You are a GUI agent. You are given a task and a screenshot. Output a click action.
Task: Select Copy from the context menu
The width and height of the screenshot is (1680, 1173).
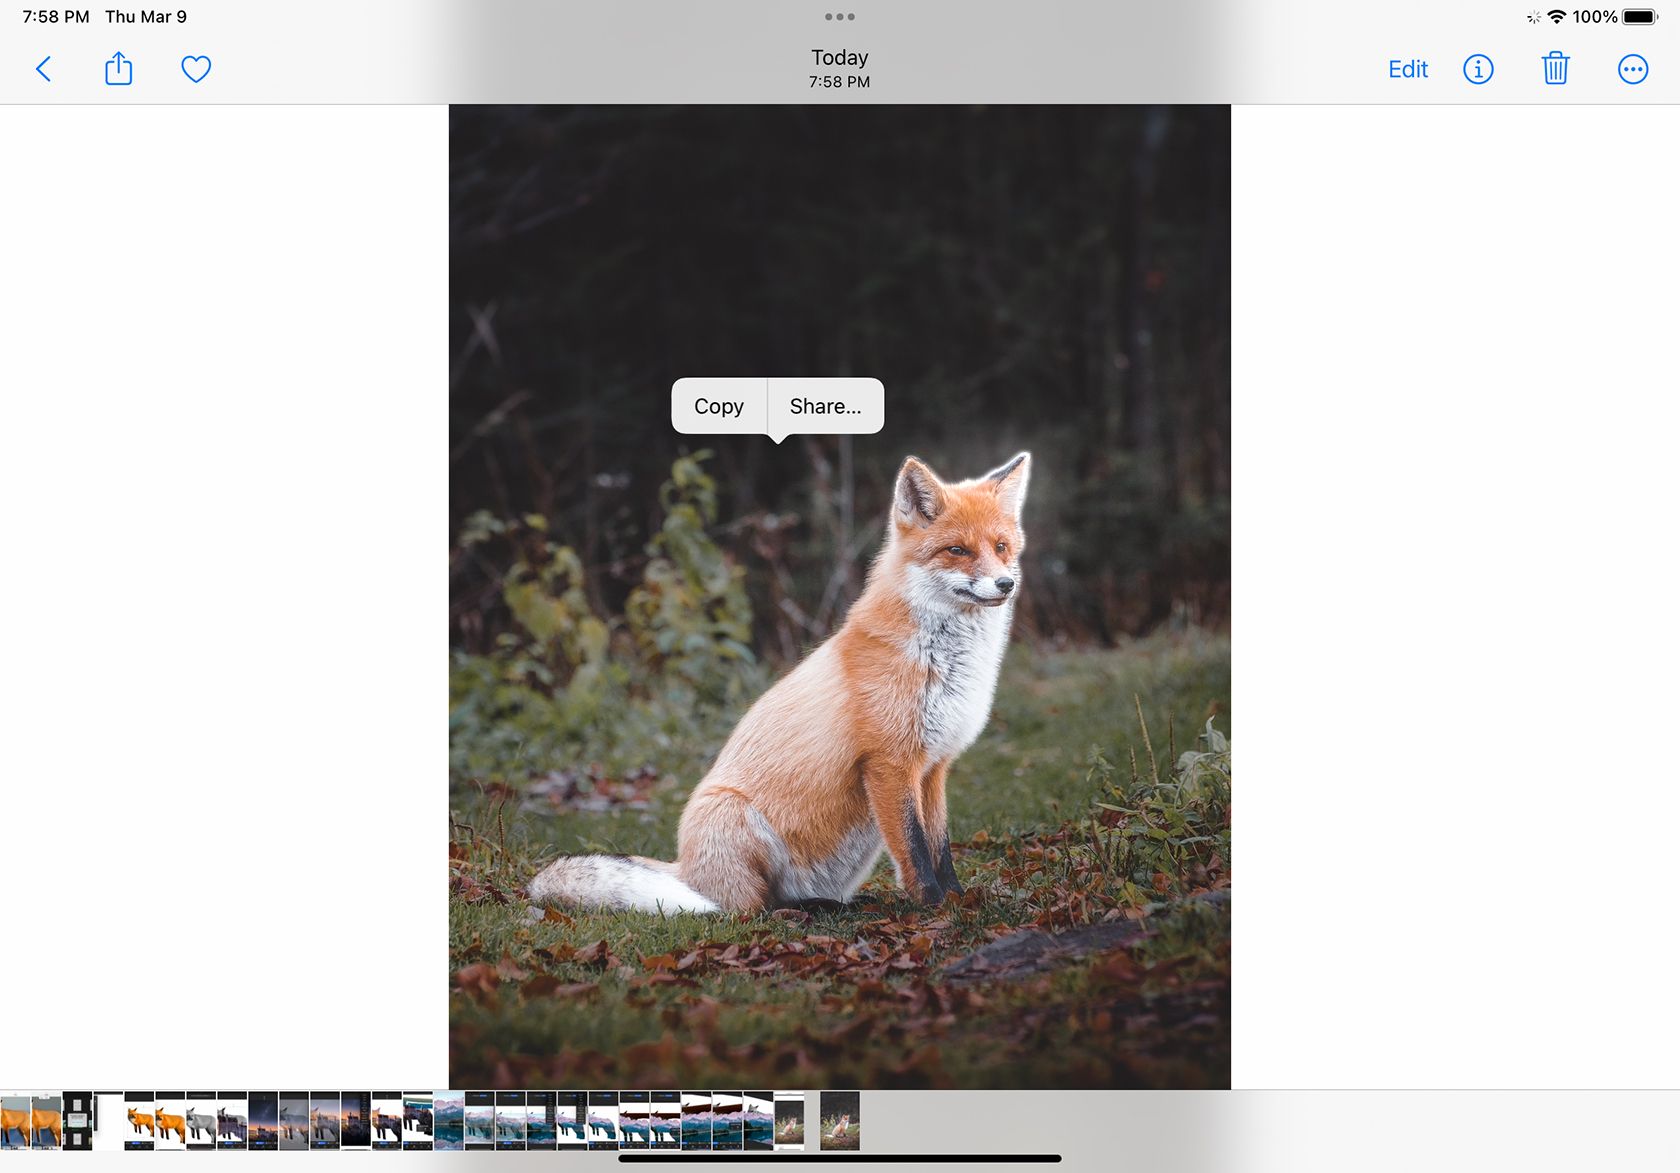pyautogui.click(x=719, y=406)
